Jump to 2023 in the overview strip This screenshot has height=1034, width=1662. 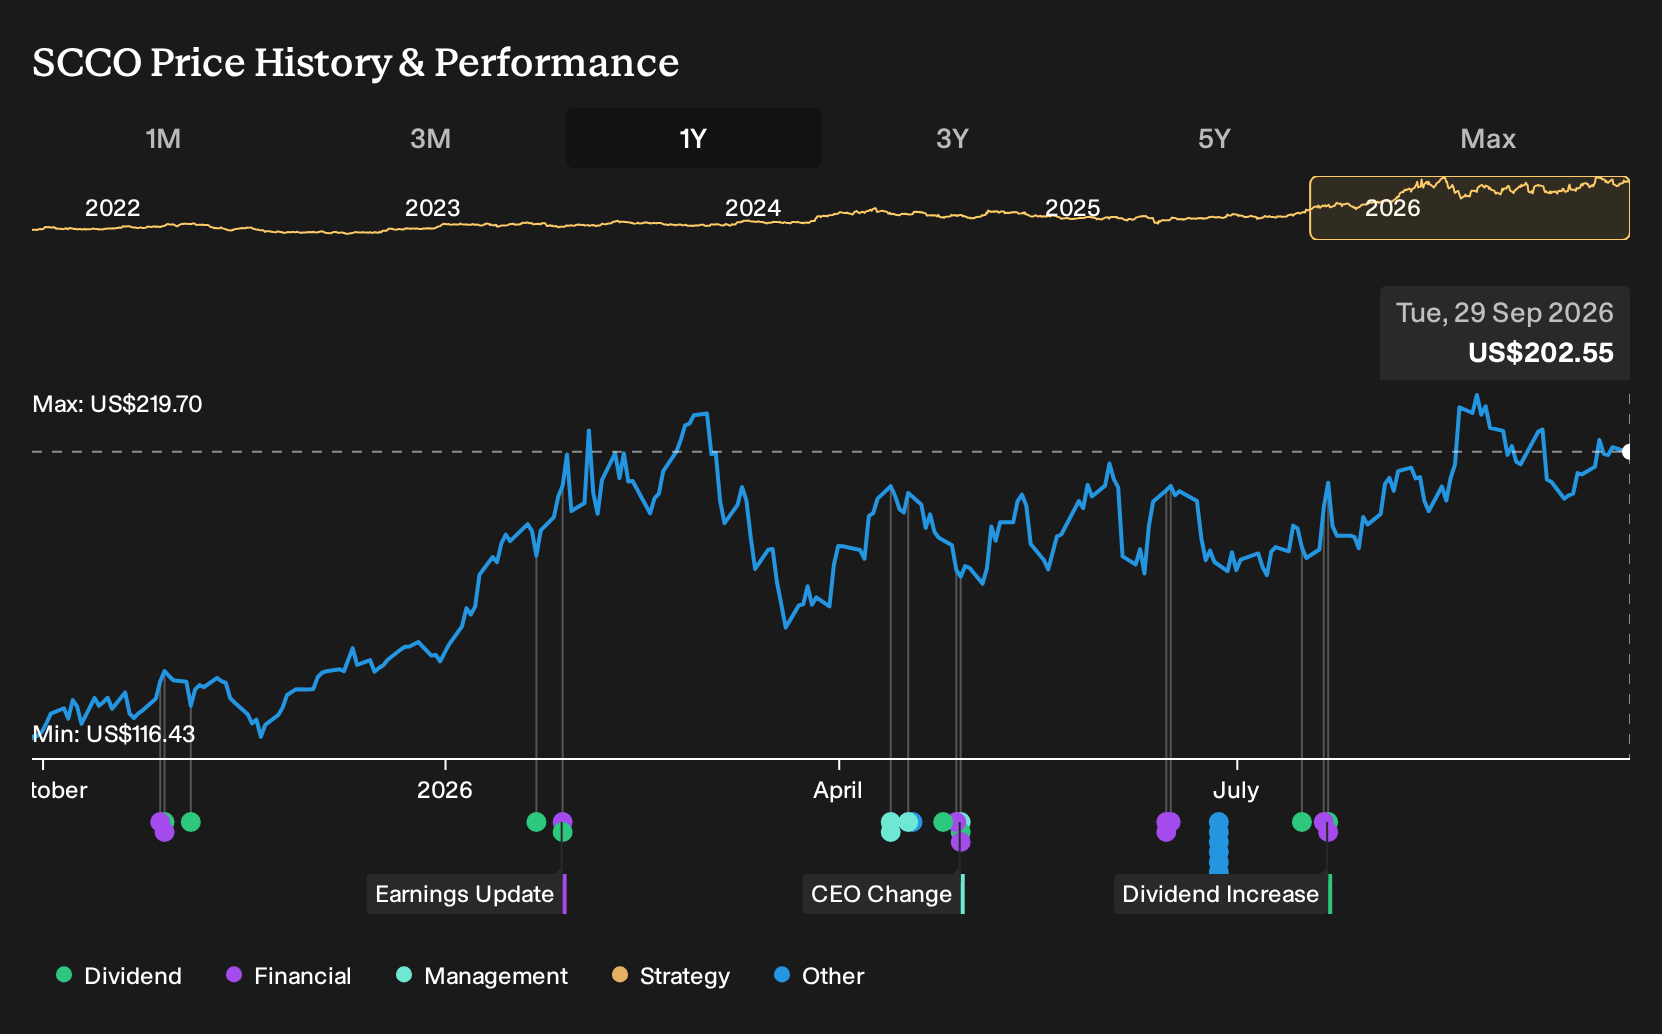coord(432,208)
